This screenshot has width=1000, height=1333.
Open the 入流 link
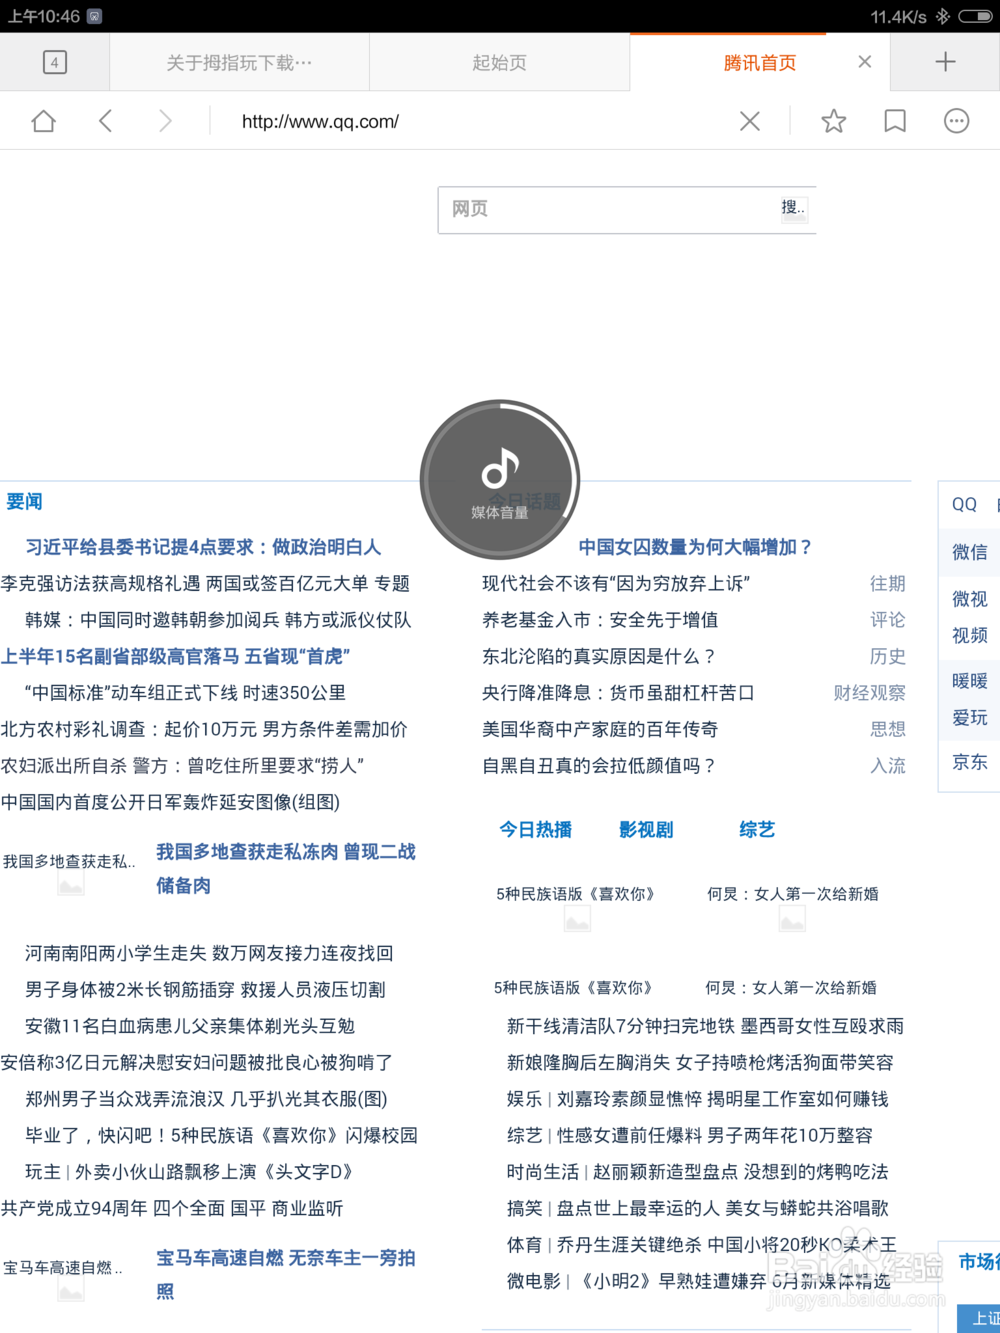pyautogui.click(x=888, y=766)
